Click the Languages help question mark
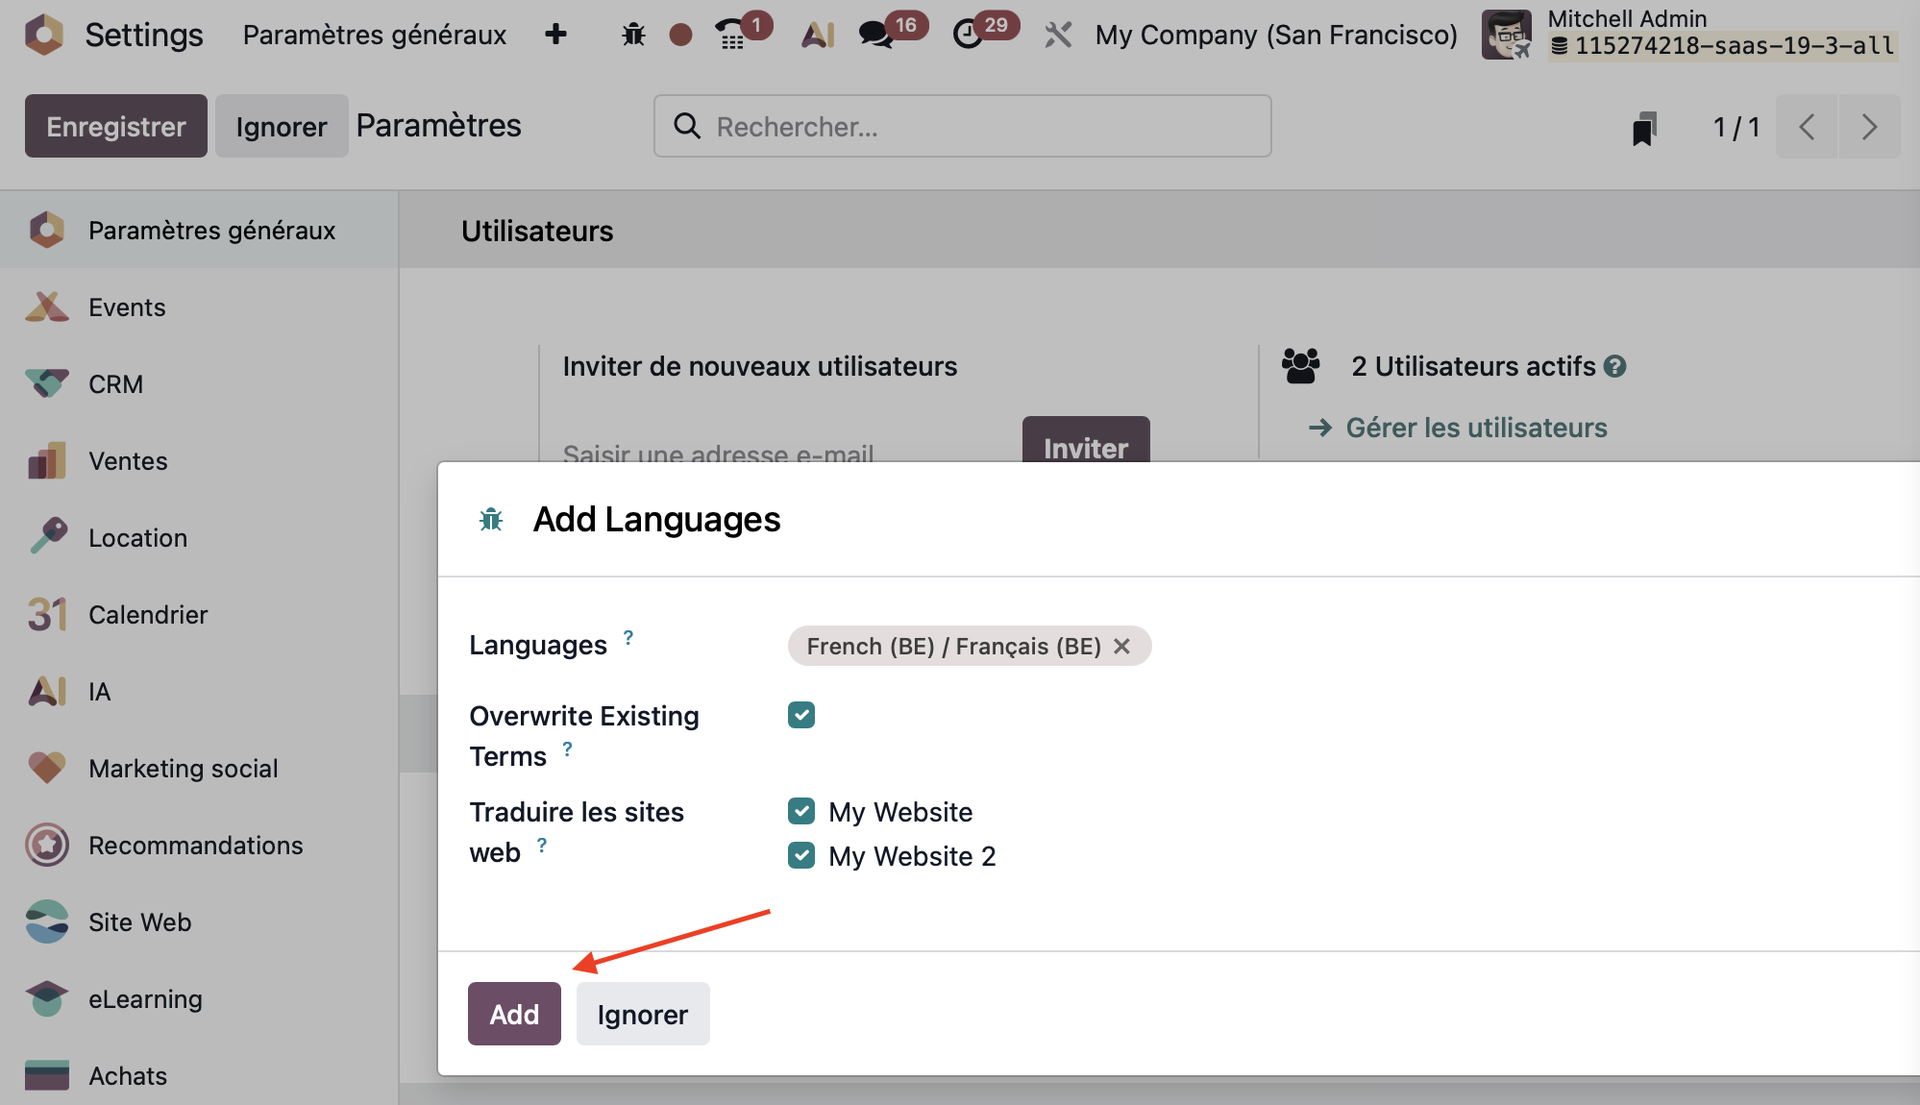 (x=628, y=637)
